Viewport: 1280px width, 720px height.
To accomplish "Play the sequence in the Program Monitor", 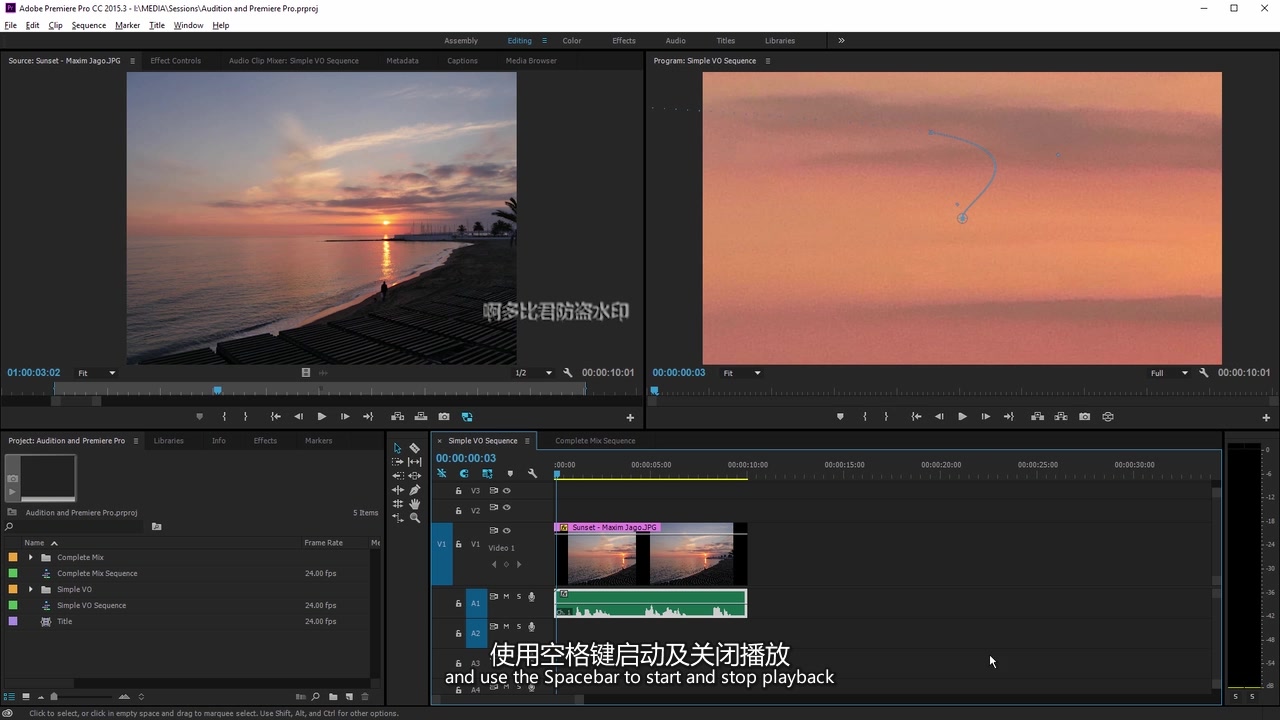I will [961, 417].
